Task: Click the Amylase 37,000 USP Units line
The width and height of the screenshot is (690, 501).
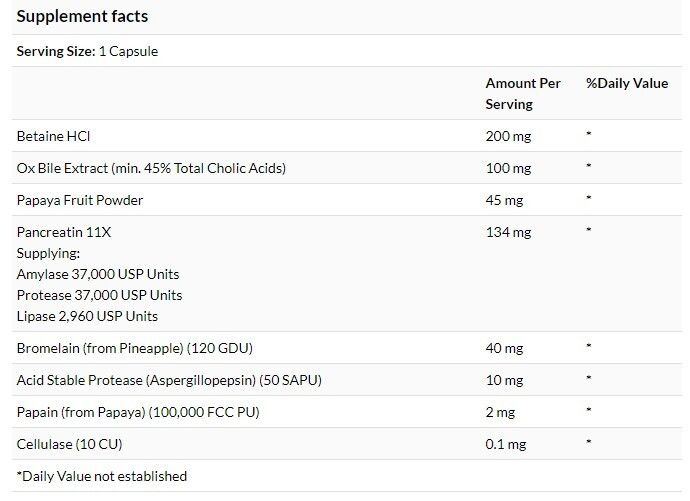Action: click(x=98, y=274)
